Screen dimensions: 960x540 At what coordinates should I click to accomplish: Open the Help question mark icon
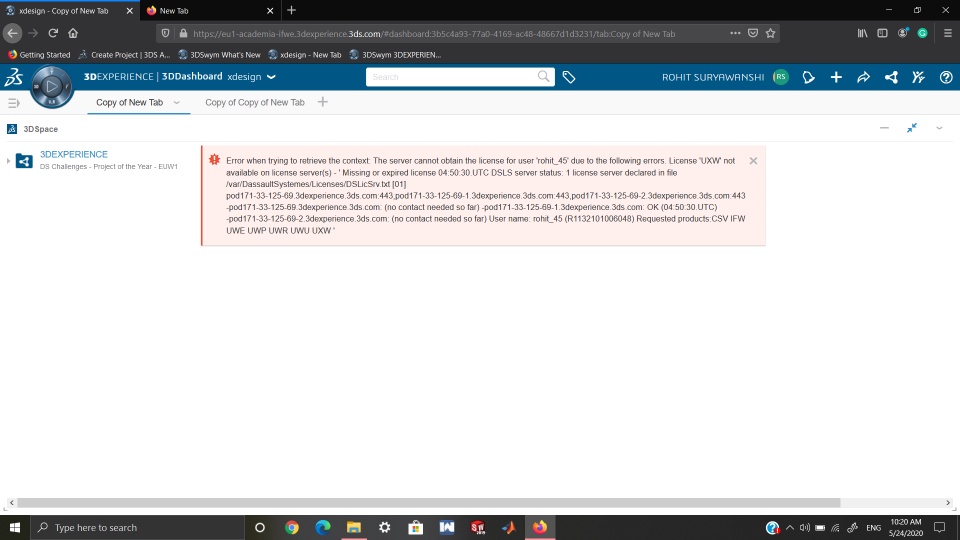946,77
